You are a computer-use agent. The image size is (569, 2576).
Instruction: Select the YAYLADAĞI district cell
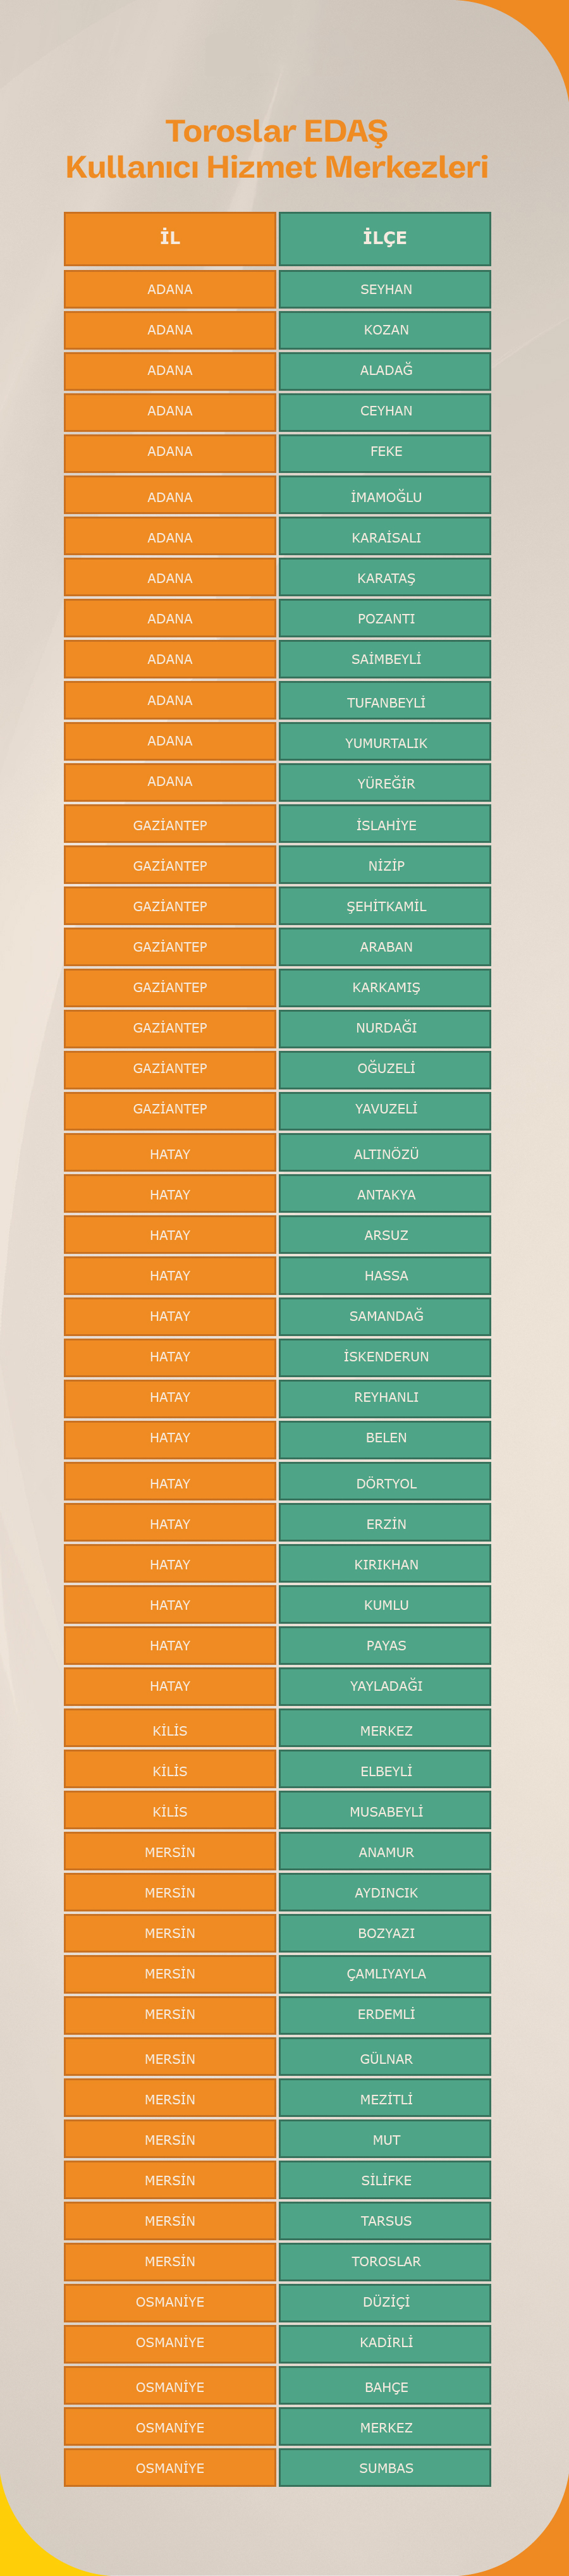[385, 1686]
